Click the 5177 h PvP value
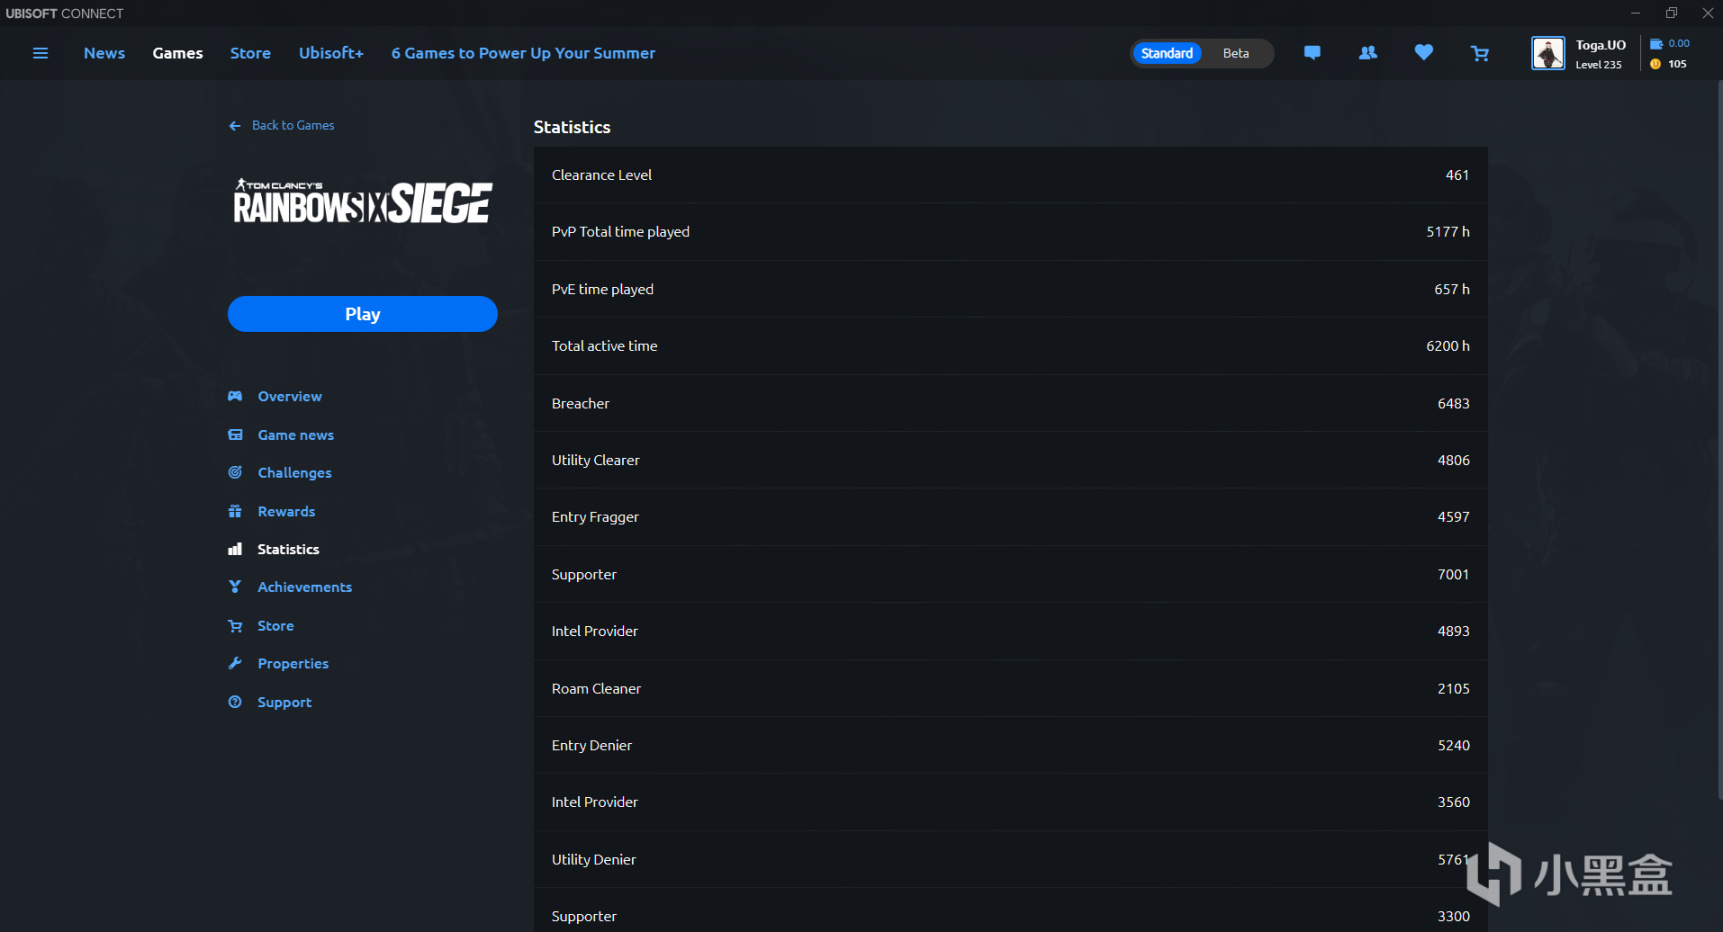 [x=1448, y=232]
